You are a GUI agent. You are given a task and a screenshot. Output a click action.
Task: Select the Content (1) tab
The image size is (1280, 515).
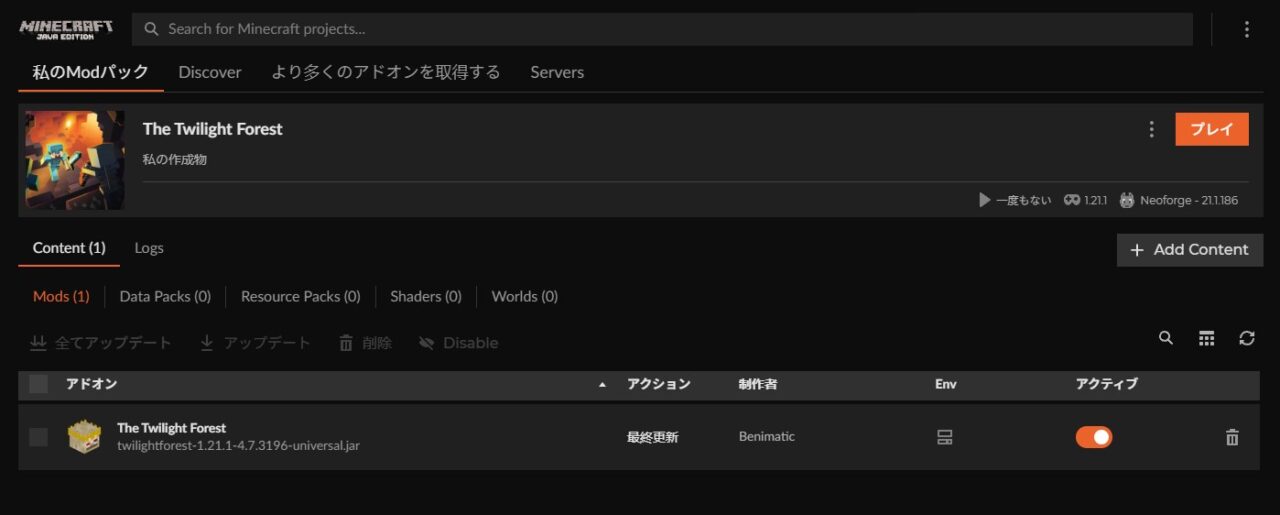coord(69,248)
